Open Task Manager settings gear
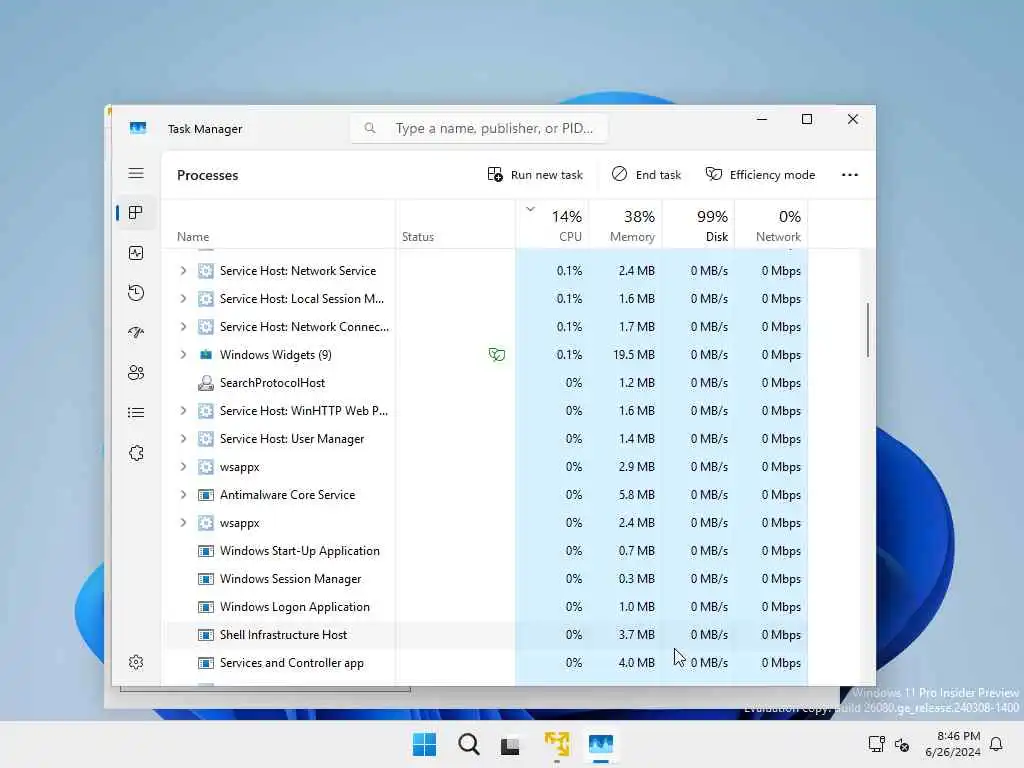The height and width of the screenshot is (768, 1024). [x=136, y=662]
